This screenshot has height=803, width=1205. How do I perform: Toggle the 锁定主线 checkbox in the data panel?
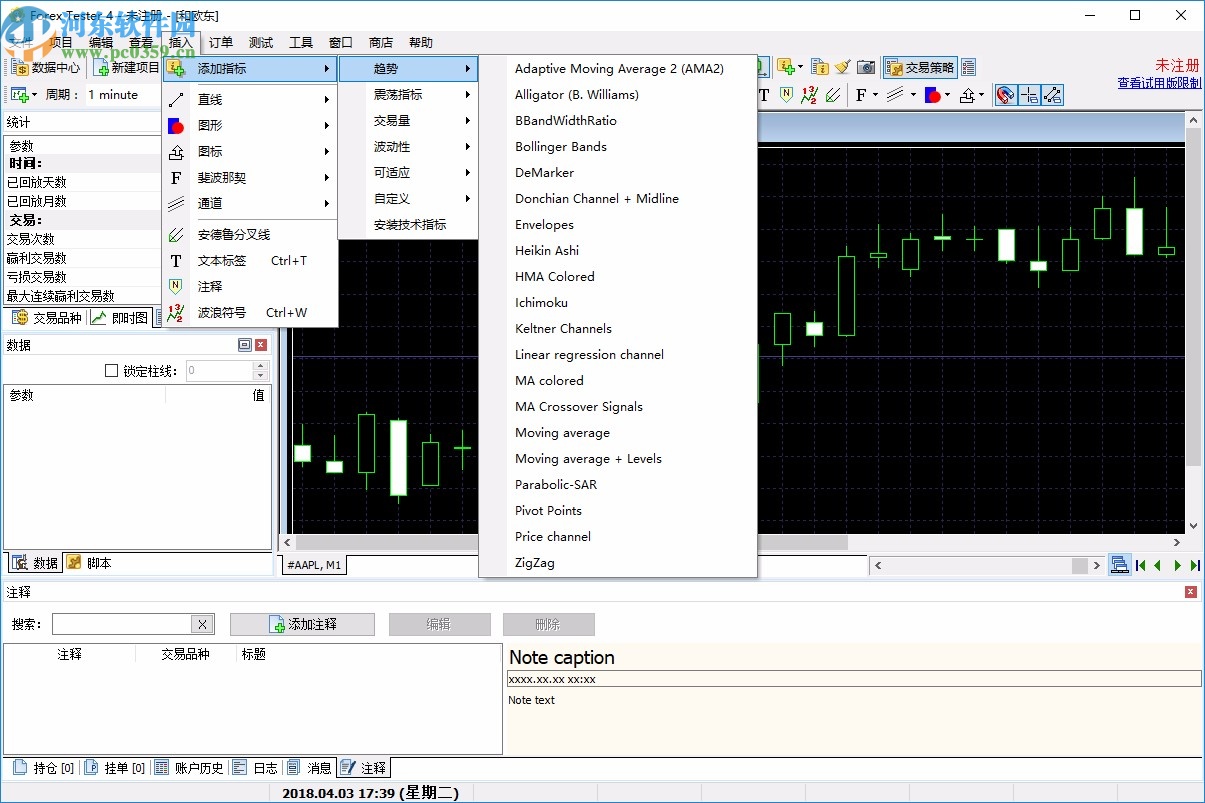[x=113, y=368]
